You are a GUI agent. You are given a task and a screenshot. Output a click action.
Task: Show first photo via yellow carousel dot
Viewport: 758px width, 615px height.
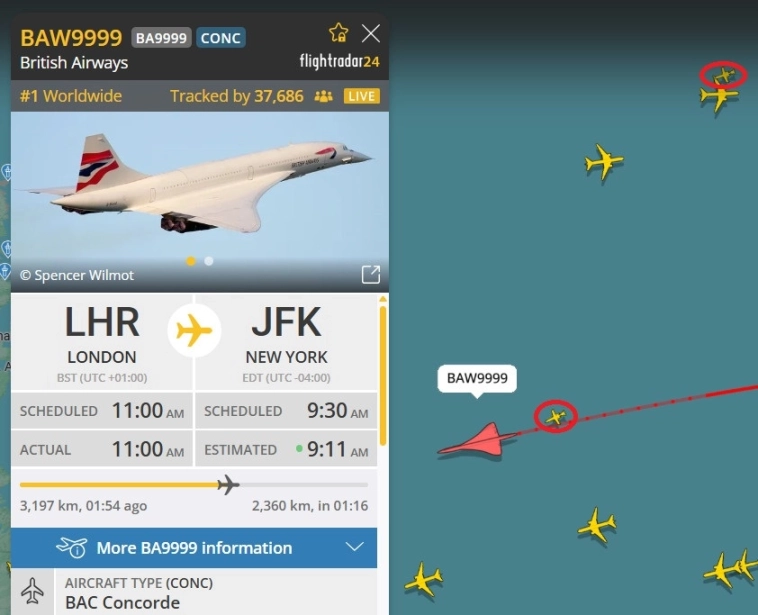pyautogui.click(x=191, y=261)
